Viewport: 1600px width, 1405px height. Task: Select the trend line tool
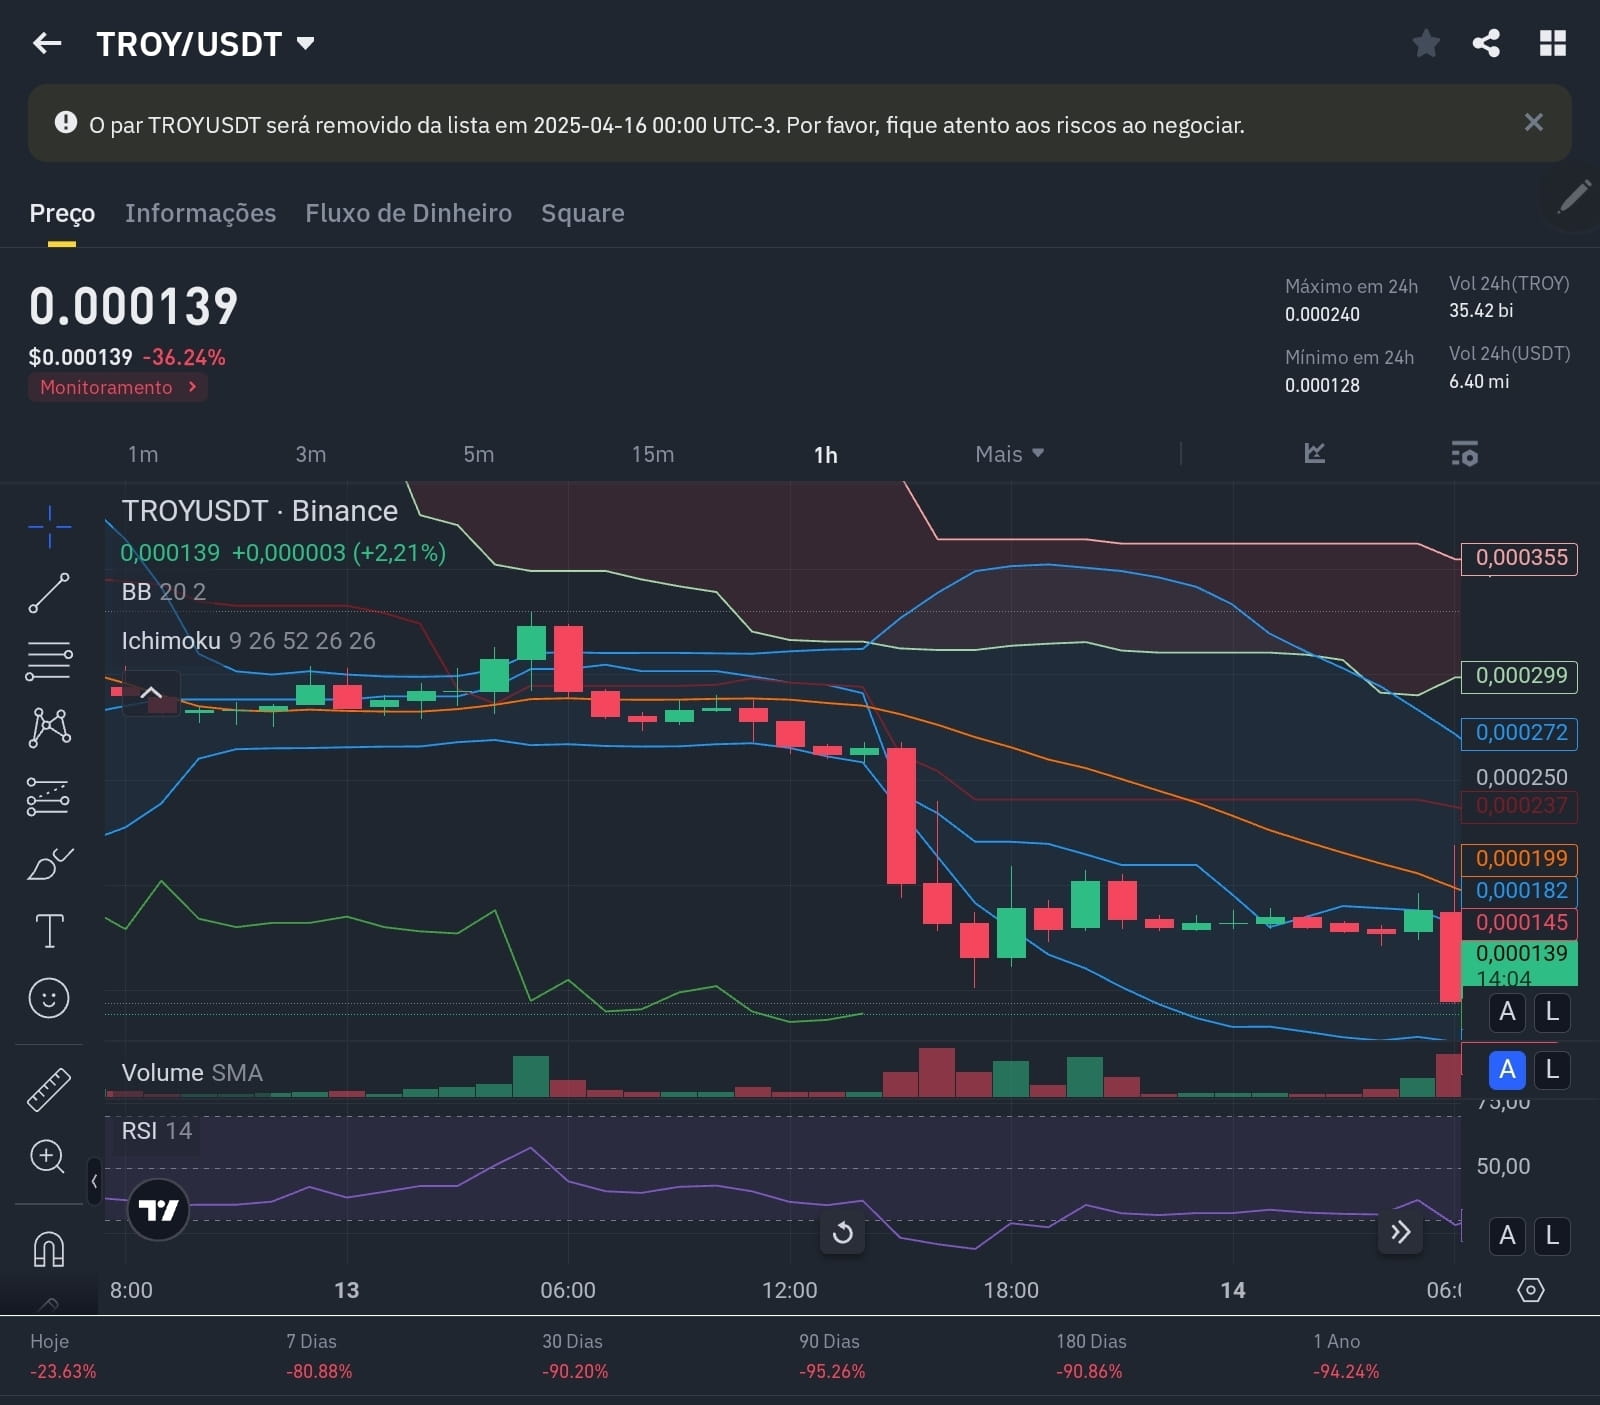click(49, 593)
